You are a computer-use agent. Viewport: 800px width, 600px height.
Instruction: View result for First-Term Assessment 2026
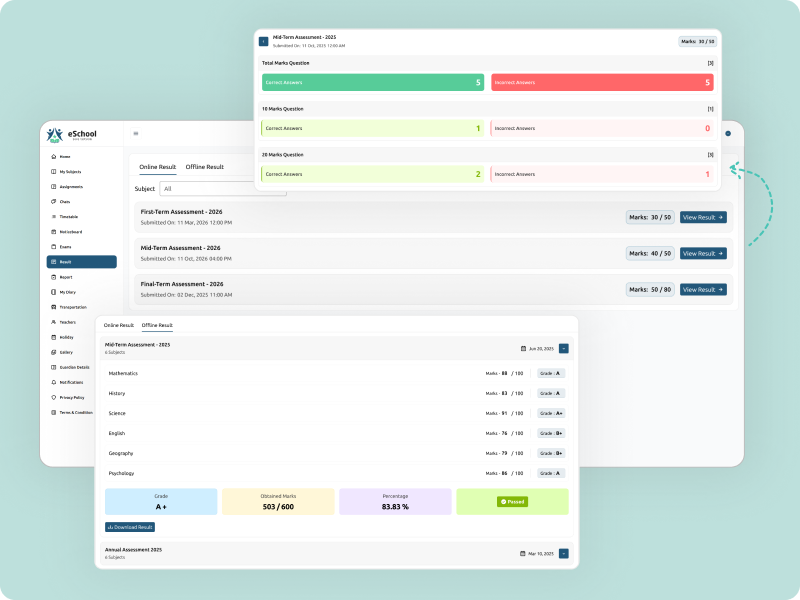tap(703, 217)
